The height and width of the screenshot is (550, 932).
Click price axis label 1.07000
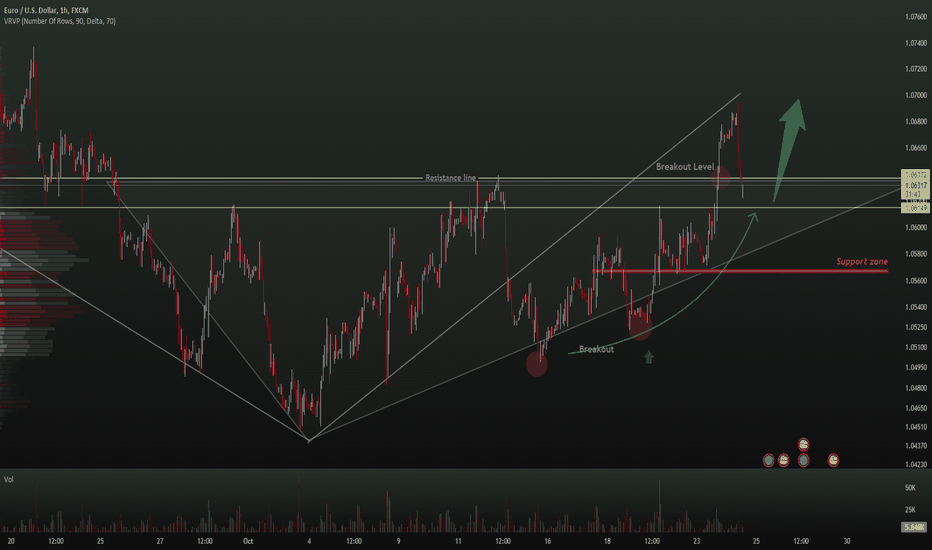pyautogui.click(x=915, y=95)
